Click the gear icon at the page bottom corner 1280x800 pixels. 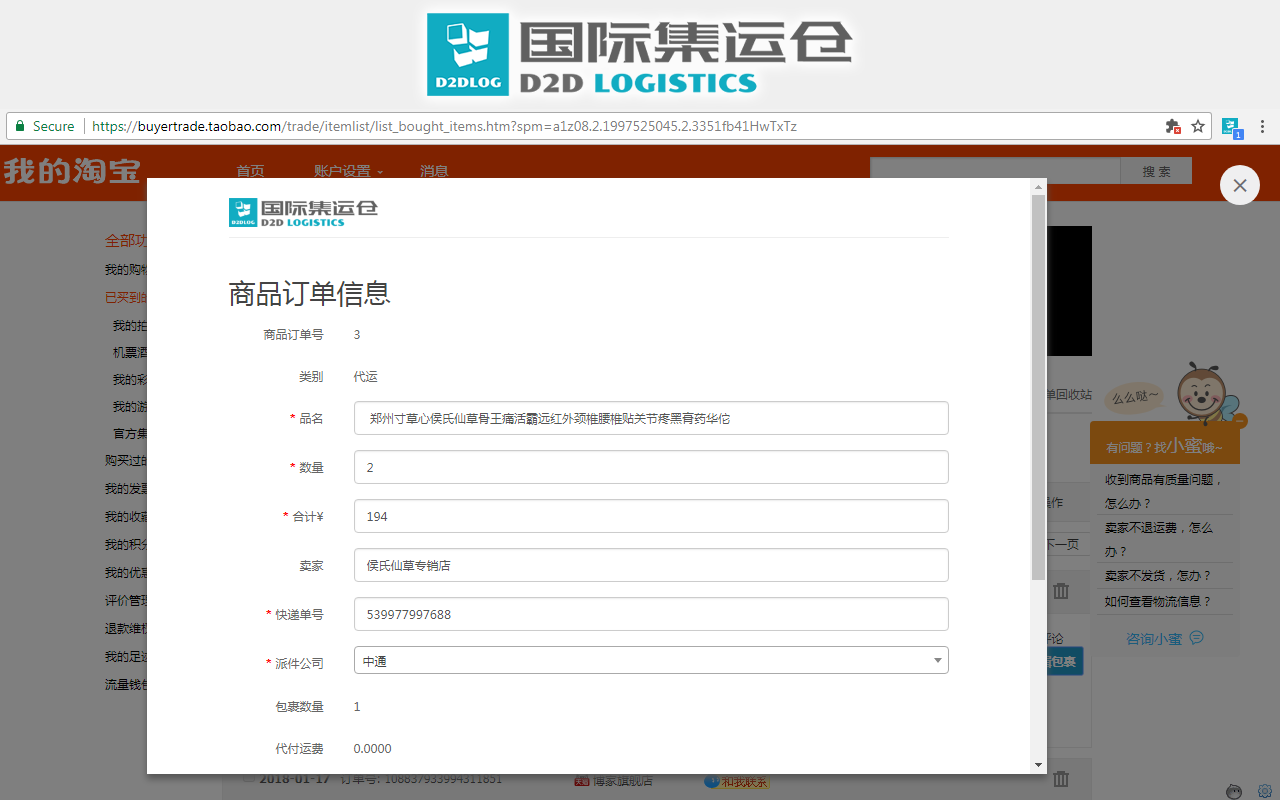[x=1265, y=790]
